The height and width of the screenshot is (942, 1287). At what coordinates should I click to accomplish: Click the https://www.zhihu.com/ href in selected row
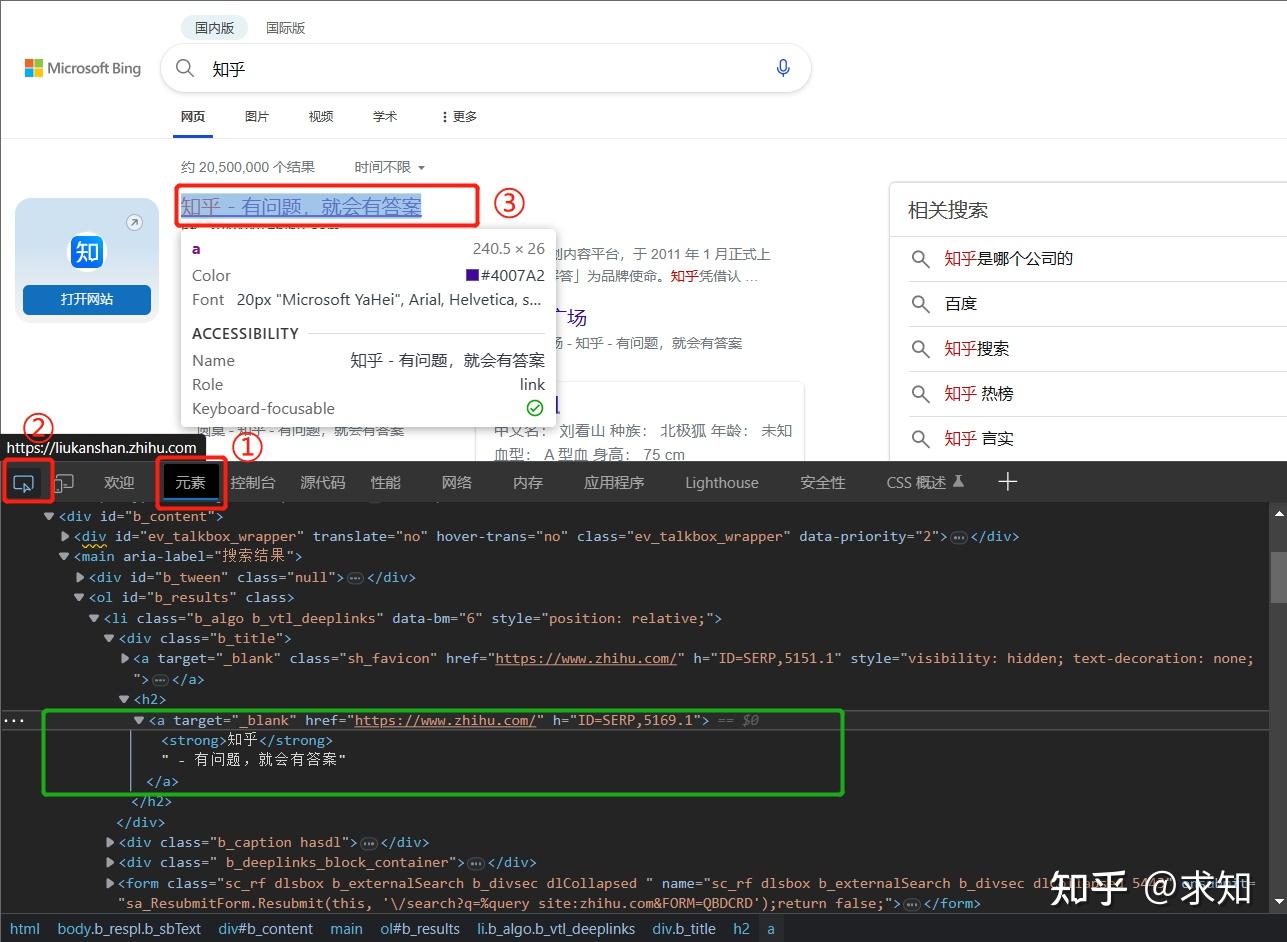tap(448, 720)
